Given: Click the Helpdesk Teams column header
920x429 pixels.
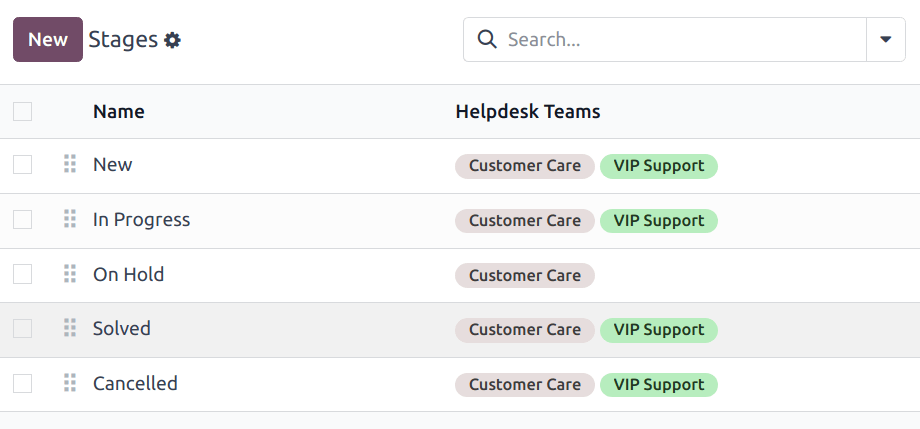Looking at the screenshot, I should [527, 111].
